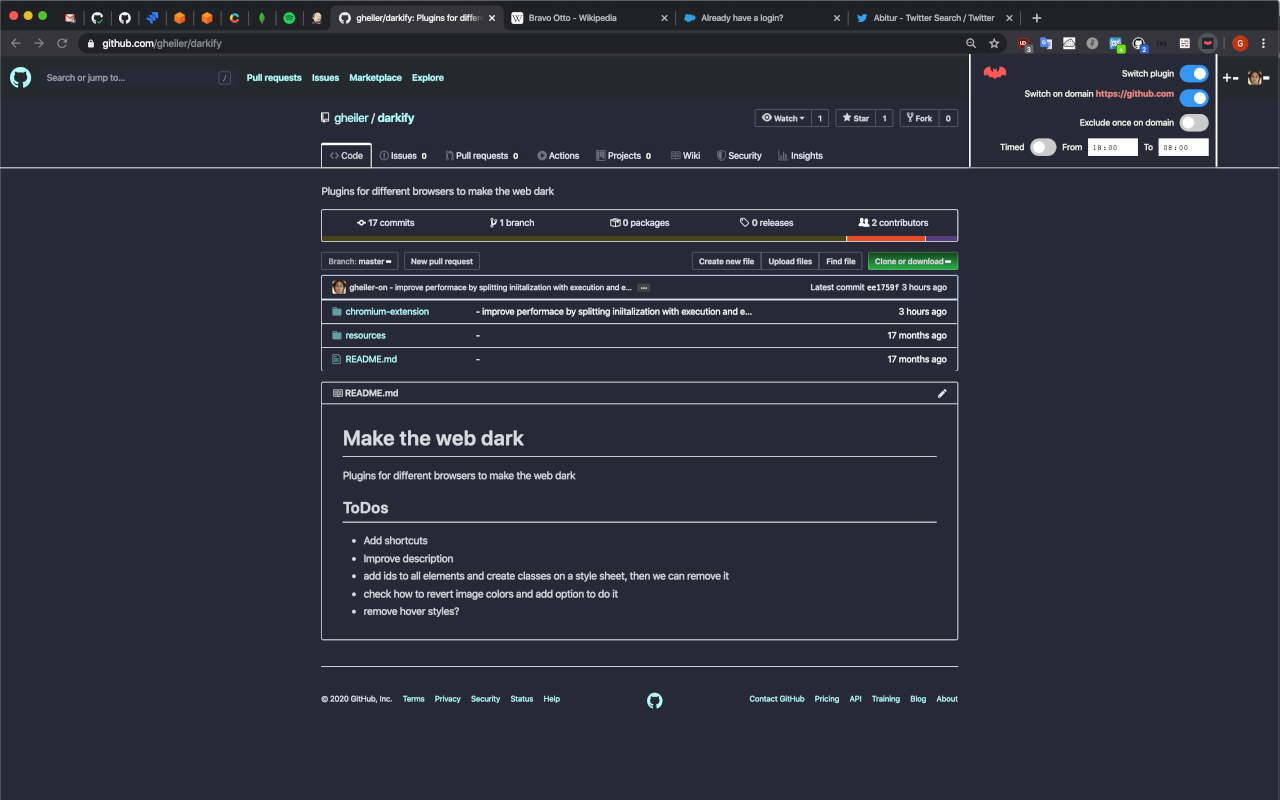Enable Exclude once on domain
The width and height of the screenshot is (1280, 800).
coord(1194,122)
